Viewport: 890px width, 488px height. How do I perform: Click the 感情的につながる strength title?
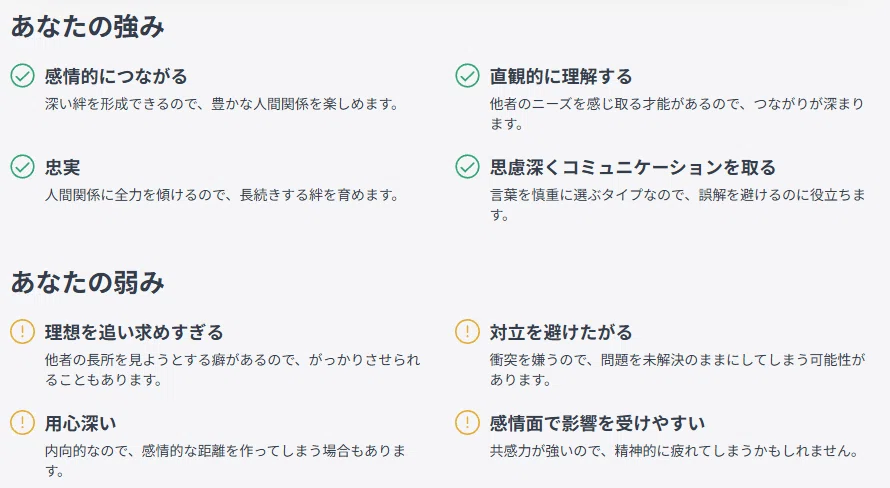pyautogui.click(x=116, y=76)
